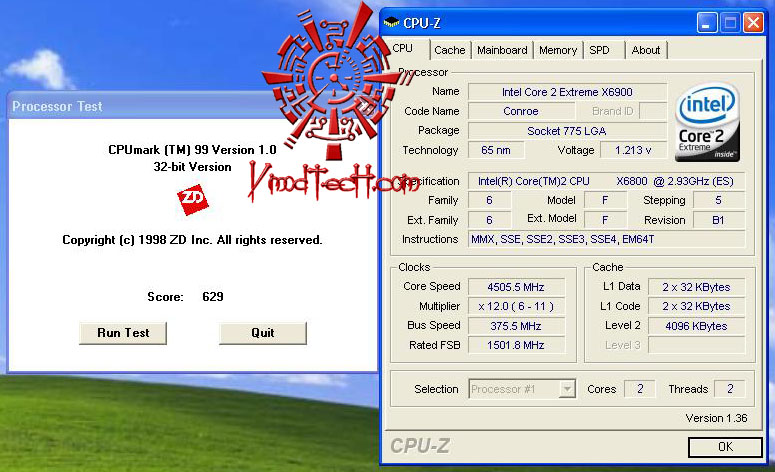The width and height of the screenshot is (775, 472).
Task: Click the Cores count value '2'
Action: tap(640, 389)
